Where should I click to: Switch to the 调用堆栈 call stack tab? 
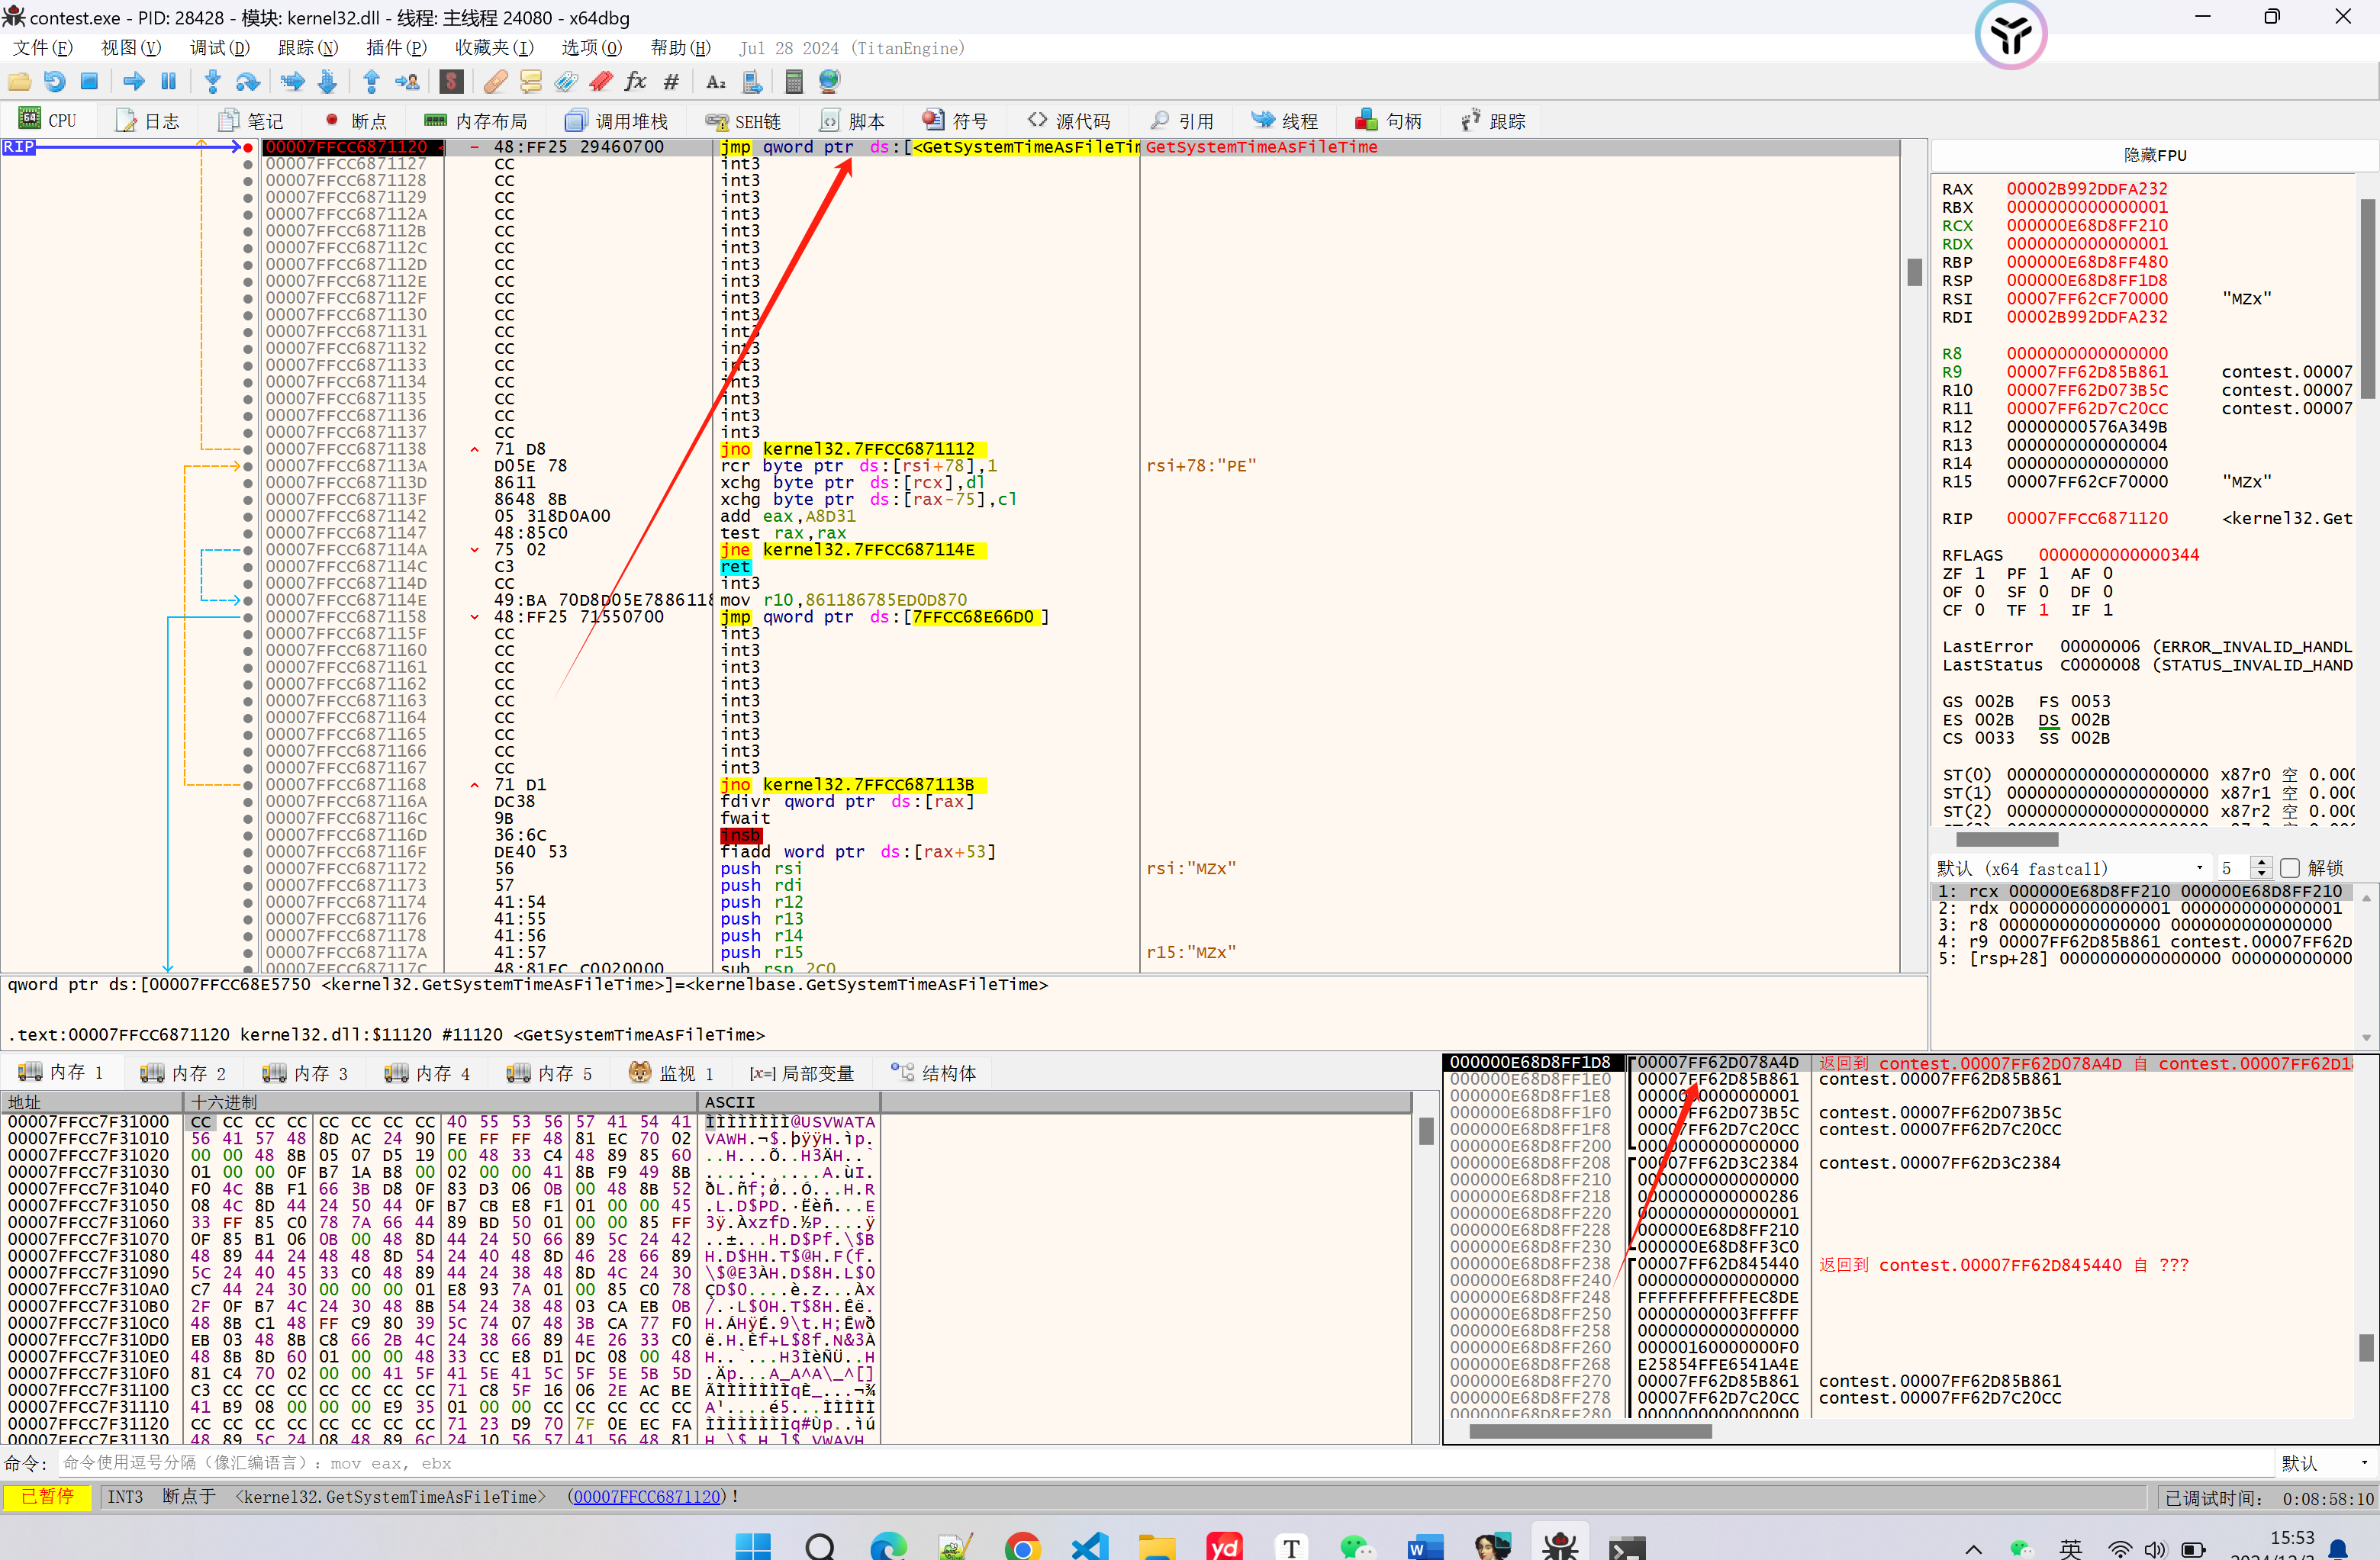[x=617, y=121]
